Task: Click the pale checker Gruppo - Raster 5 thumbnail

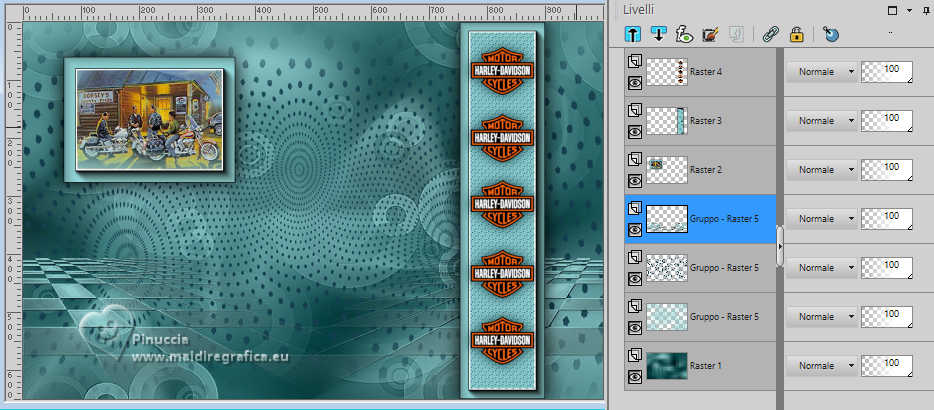Action: pos(667,316)
